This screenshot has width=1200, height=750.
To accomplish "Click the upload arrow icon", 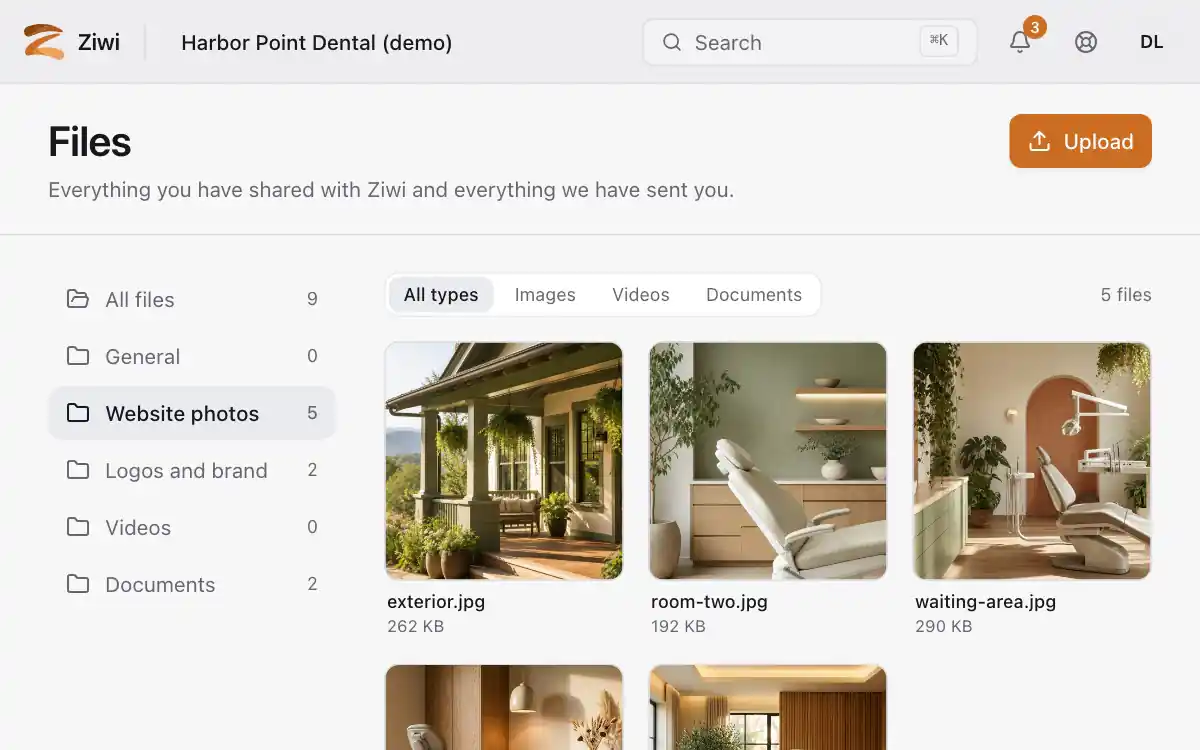I will tap(1039, 141).
